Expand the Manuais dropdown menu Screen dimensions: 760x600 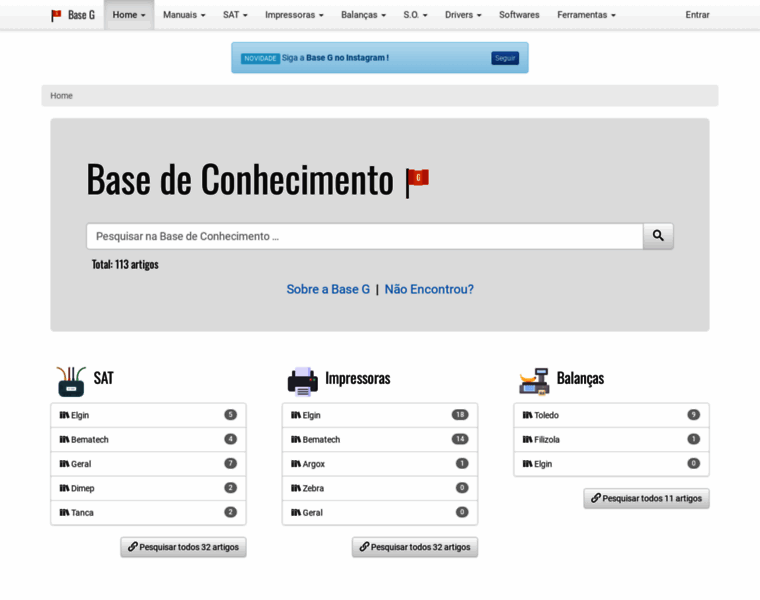(x=184, y=15)
